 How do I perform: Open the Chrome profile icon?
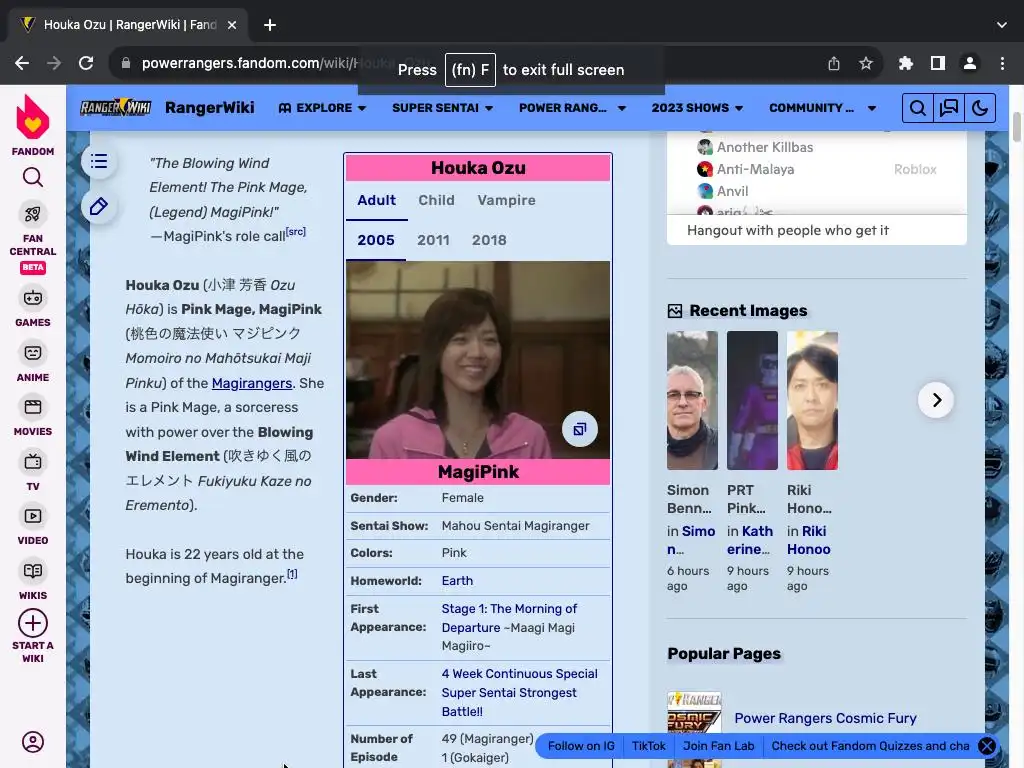point(970,63)
